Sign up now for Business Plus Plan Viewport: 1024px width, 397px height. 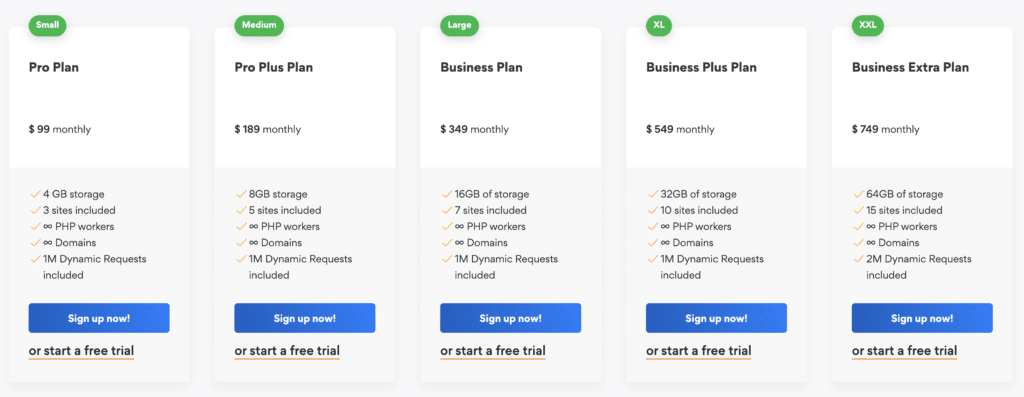click(716, 318)
